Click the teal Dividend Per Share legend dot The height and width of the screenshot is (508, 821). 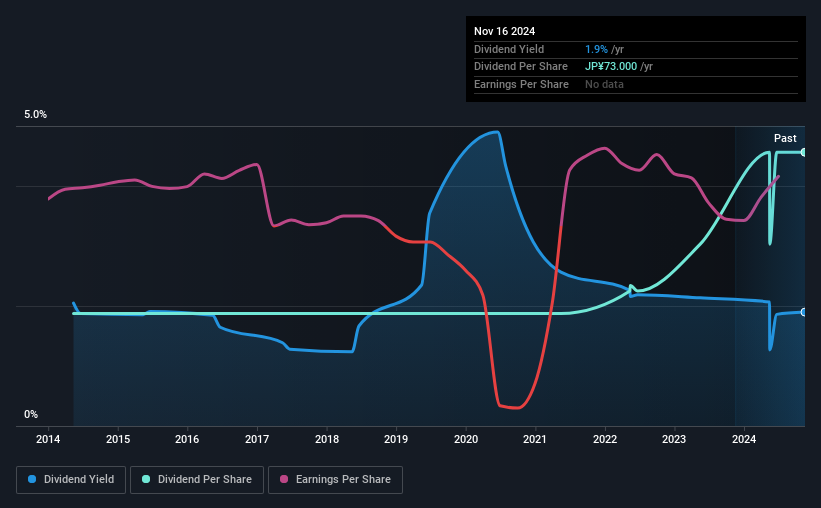click(x=146, y=479)
